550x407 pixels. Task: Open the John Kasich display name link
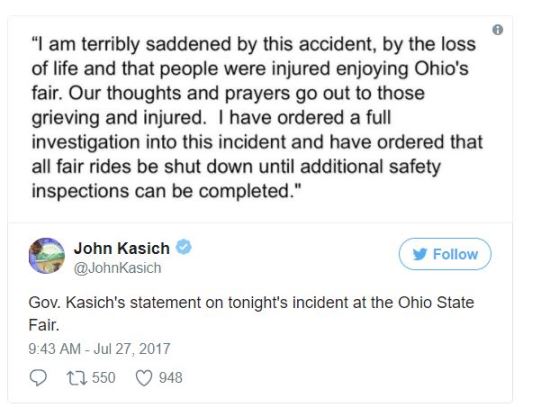(122, 248)
